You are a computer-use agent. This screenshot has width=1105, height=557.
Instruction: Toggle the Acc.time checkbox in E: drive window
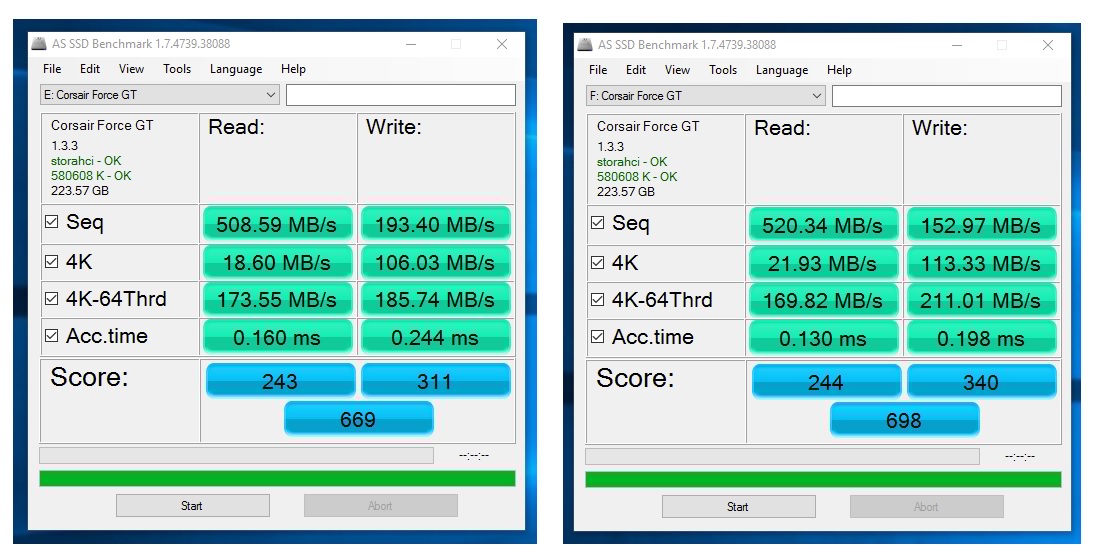[x=51, y=336]
